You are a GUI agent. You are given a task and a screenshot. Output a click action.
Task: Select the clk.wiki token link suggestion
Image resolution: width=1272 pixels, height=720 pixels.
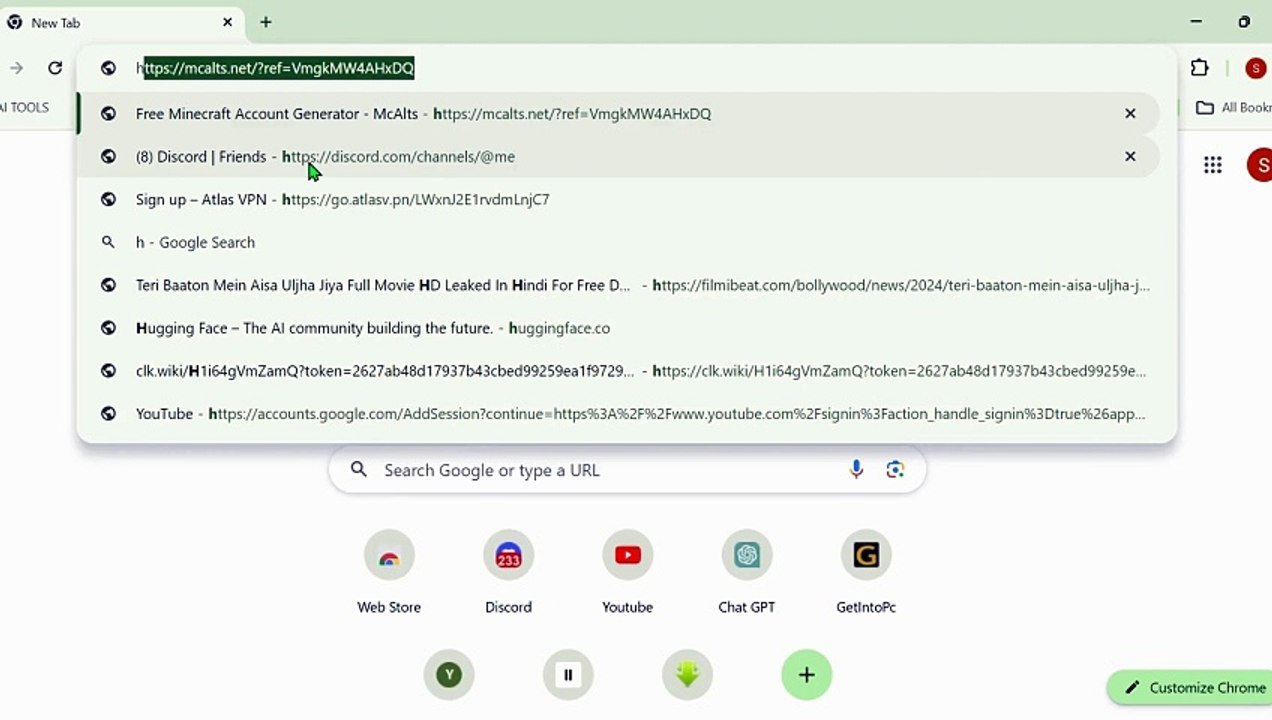618,371
